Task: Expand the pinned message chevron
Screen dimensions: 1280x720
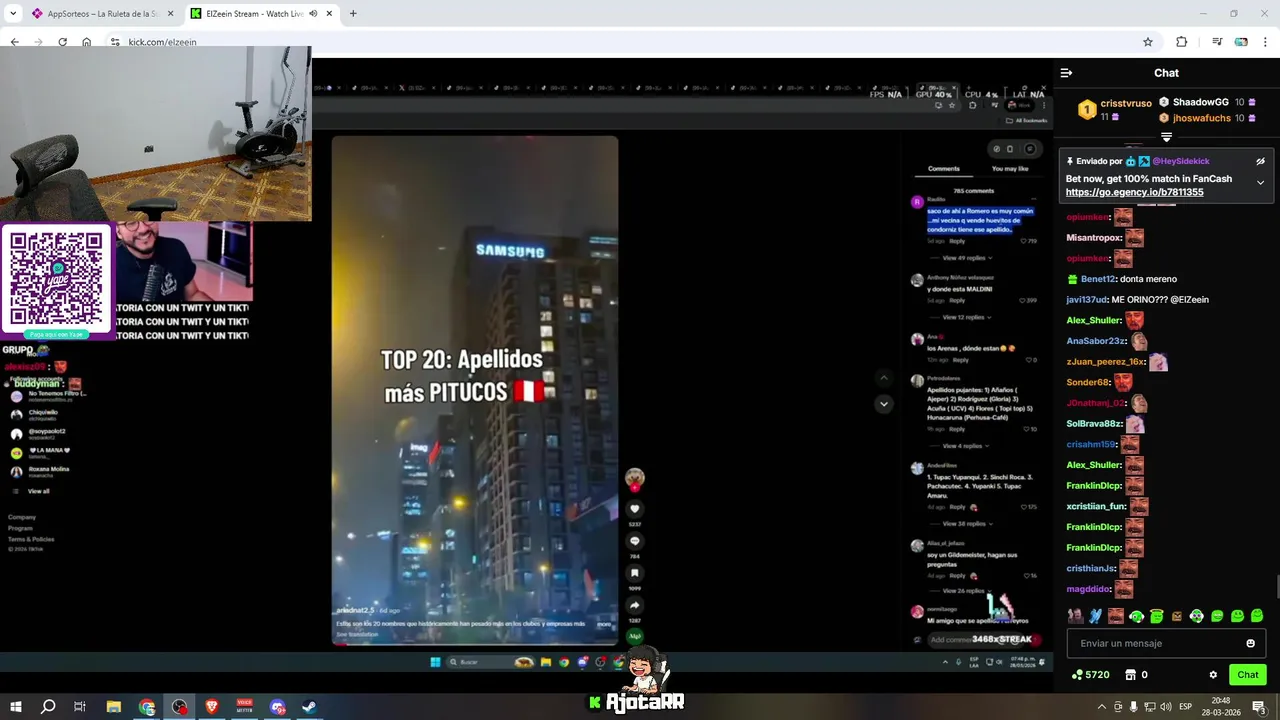Action: [1260, 183]
